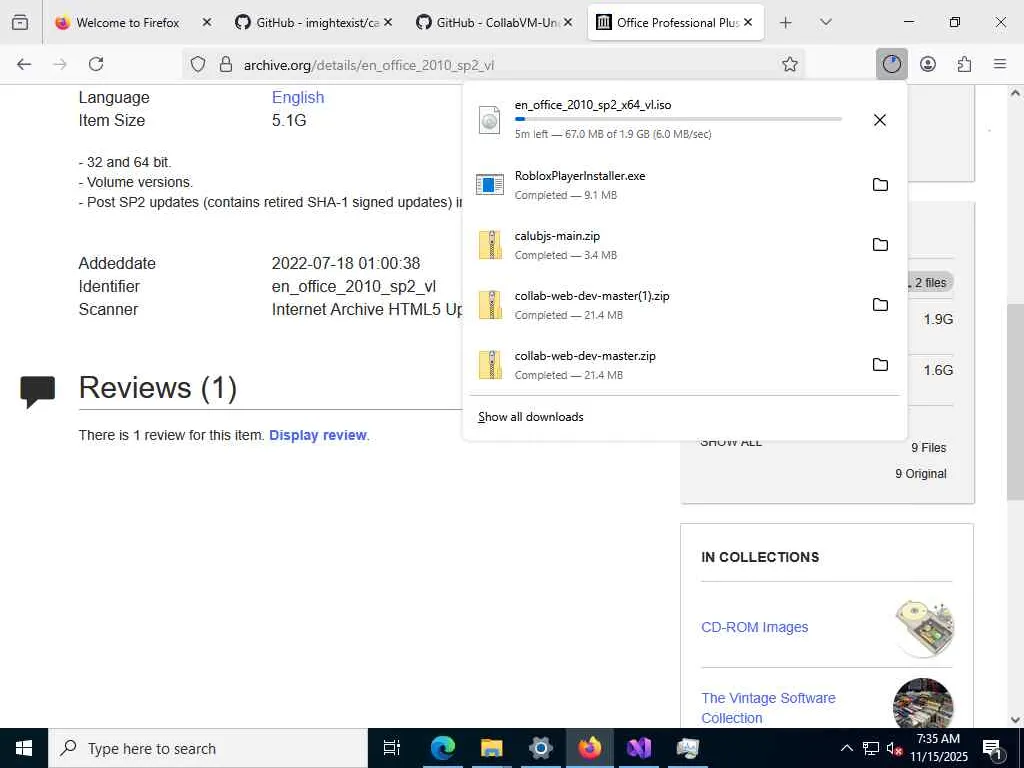Open Task View on the taskbar

pyautogui.click(x=392, y=748)
